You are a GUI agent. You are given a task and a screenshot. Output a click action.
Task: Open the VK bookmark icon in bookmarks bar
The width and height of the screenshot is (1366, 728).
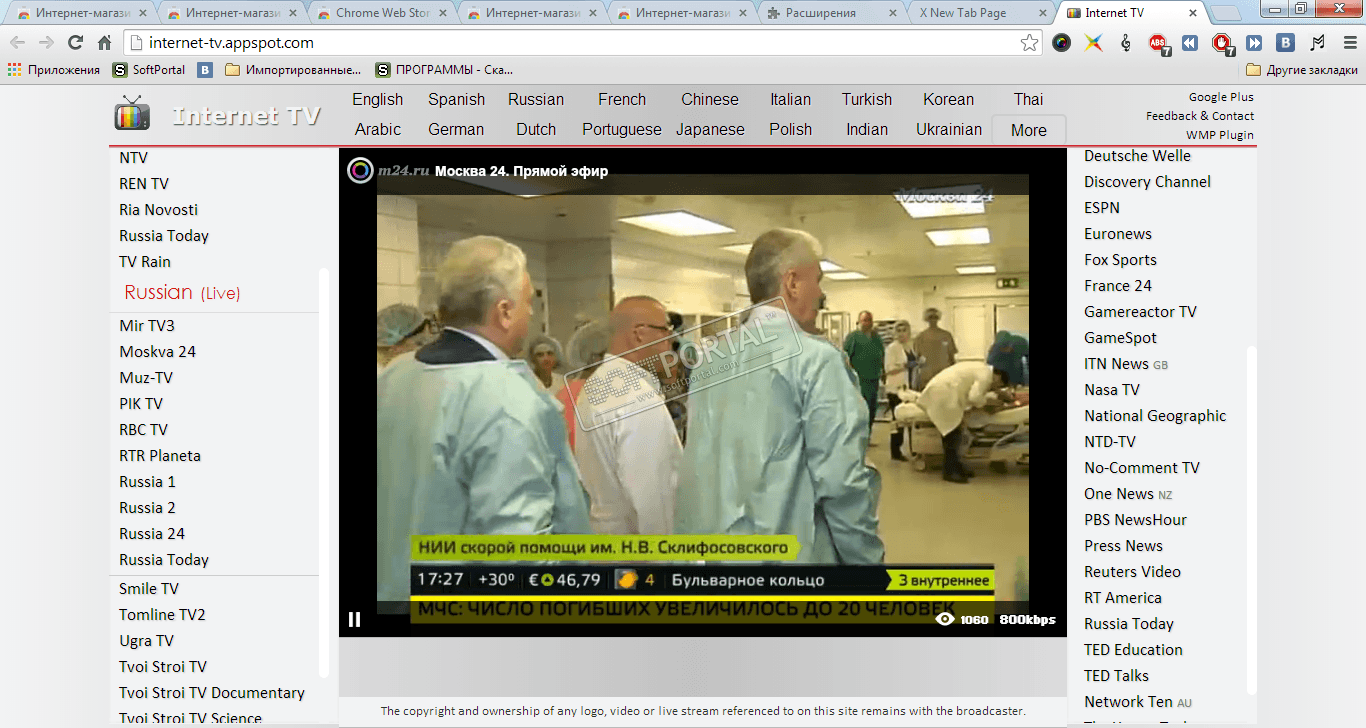pyautogui.click(x=205, y=70)
